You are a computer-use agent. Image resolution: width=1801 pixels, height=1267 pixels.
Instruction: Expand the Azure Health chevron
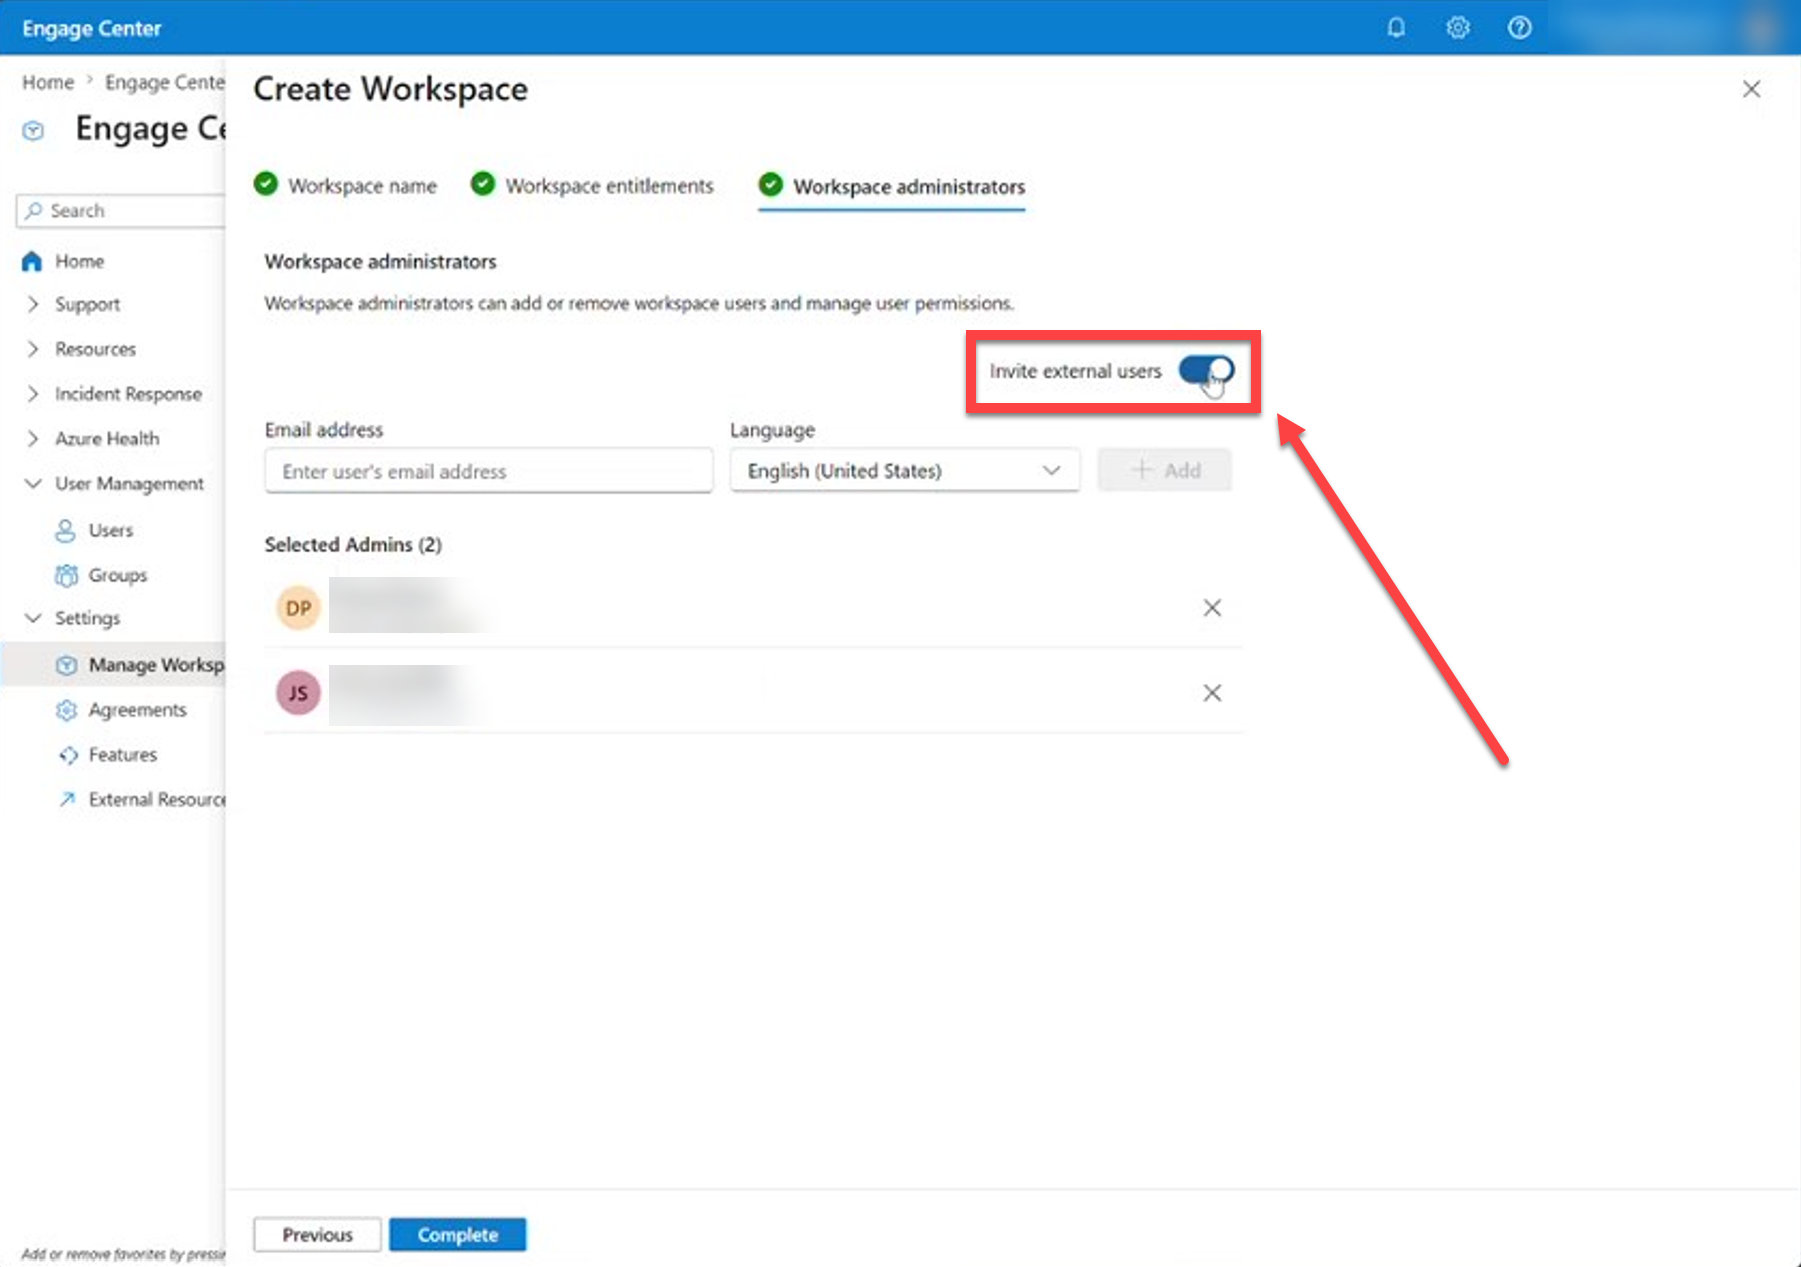(33, 438)
